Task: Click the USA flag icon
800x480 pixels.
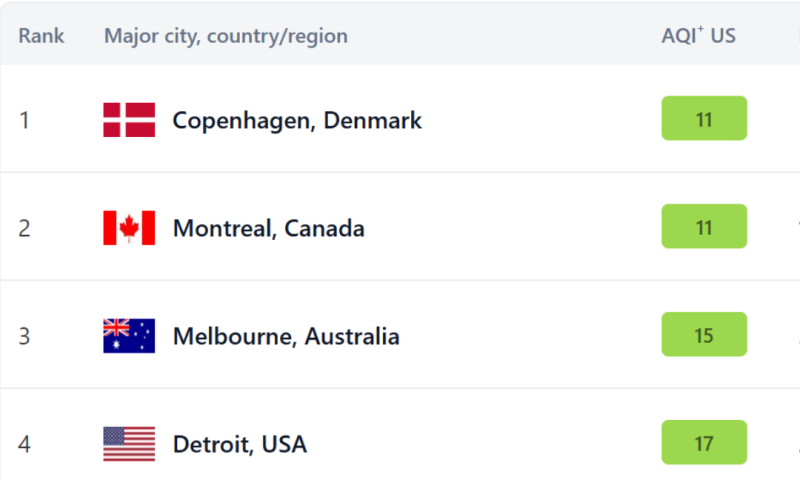Action: click(129, 444)
